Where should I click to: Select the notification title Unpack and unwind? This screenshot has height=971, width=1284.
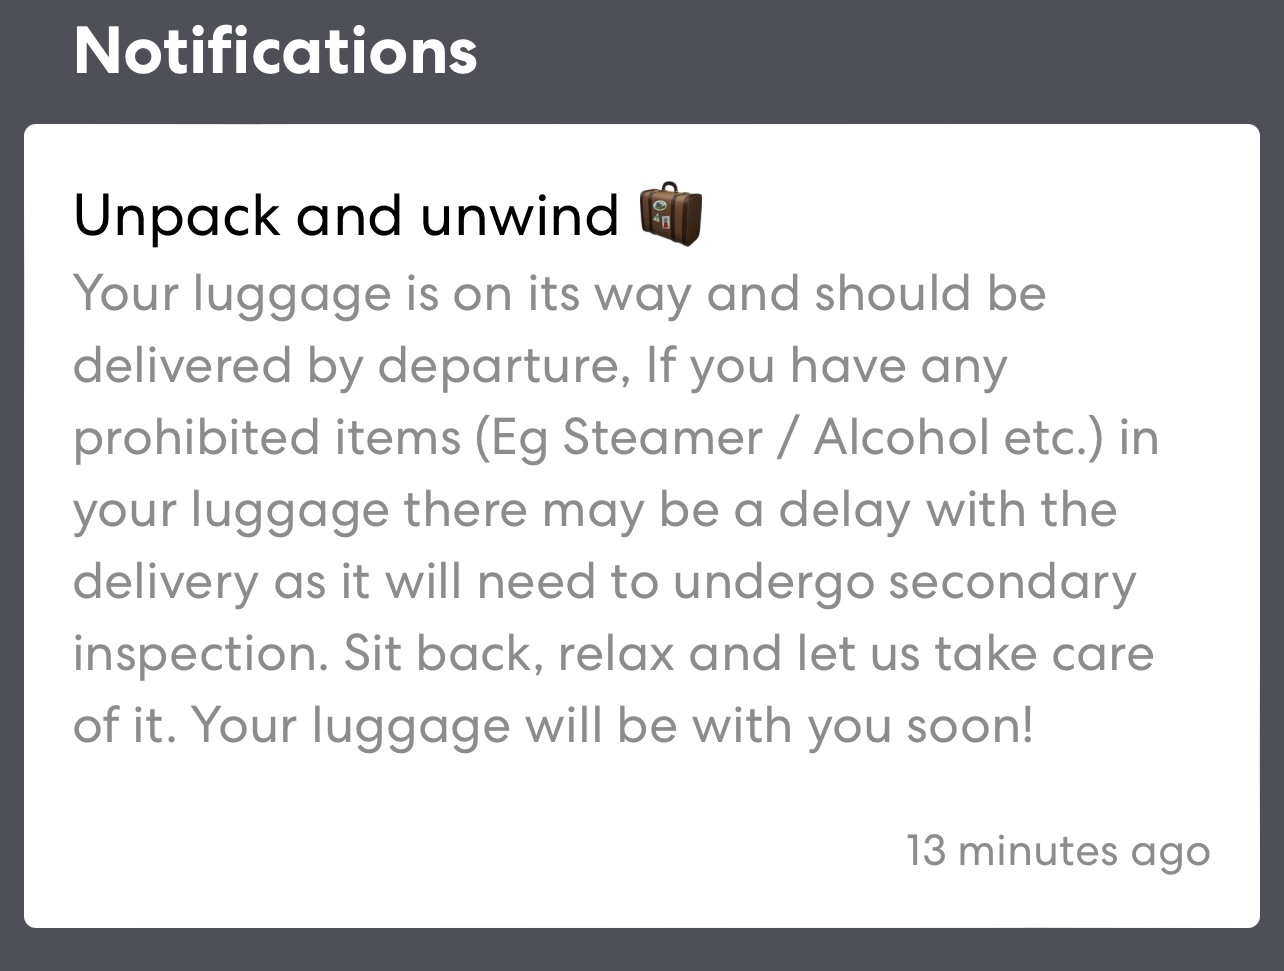347,217
